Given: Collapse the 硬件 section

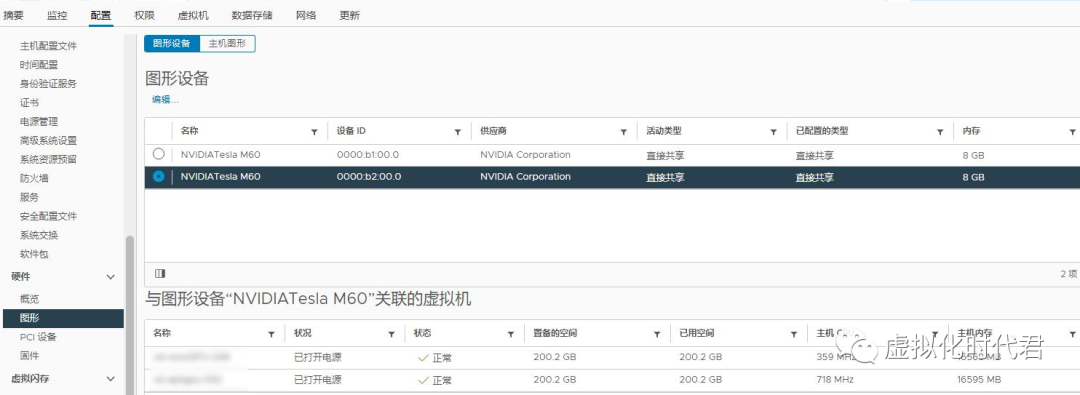Looking at the screenshot, I should 110,277.
